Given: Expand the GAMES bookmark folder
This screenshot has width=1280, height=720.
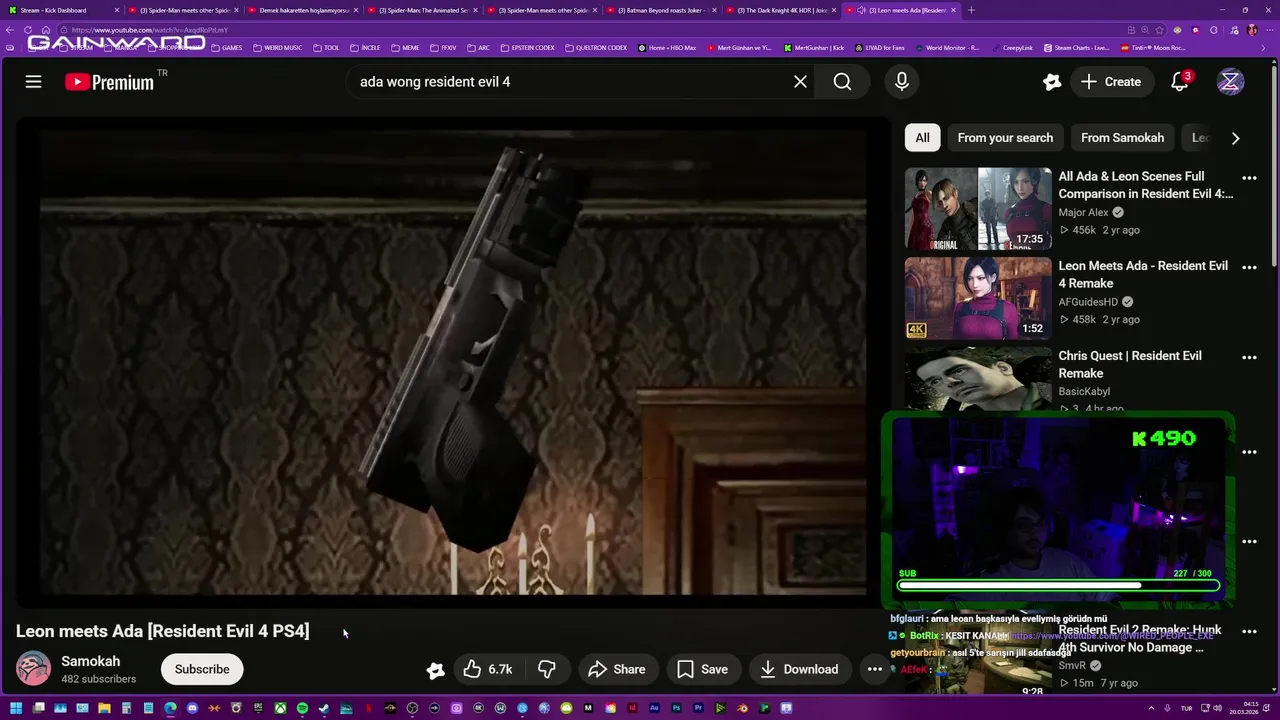Looking at the screenshot, I should tap(226, 47).
